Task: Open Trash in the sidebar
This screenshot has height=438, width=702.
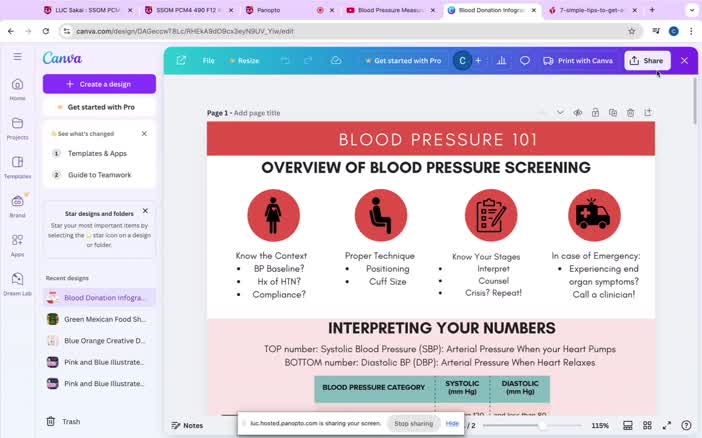Action: pyautogui.click(x=63, y=421)
